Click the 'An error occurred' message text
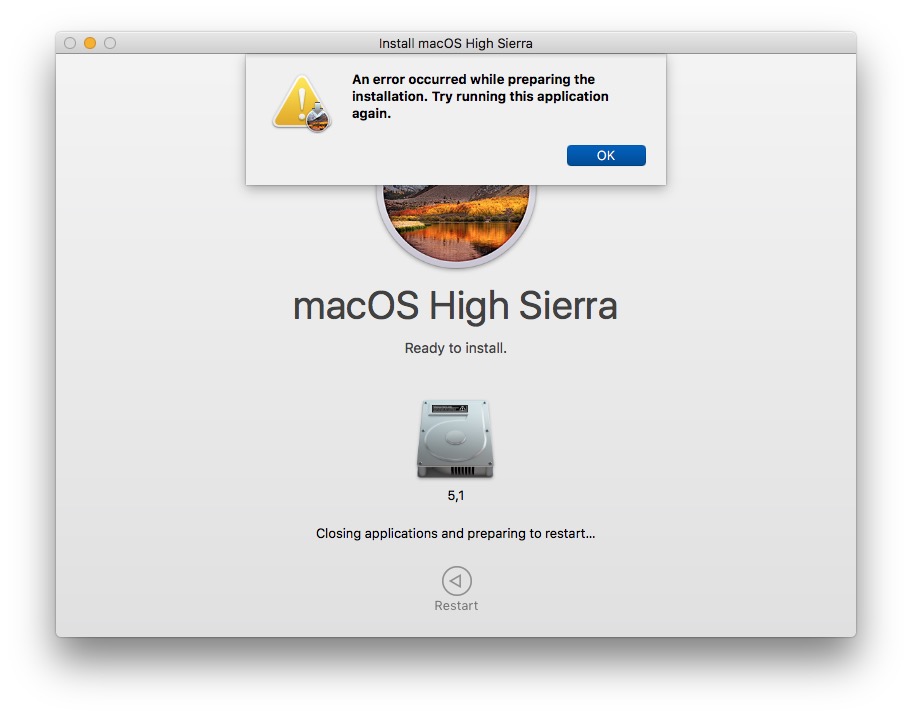The height and width of the screenshot is (717, 912). click(480, 97)
